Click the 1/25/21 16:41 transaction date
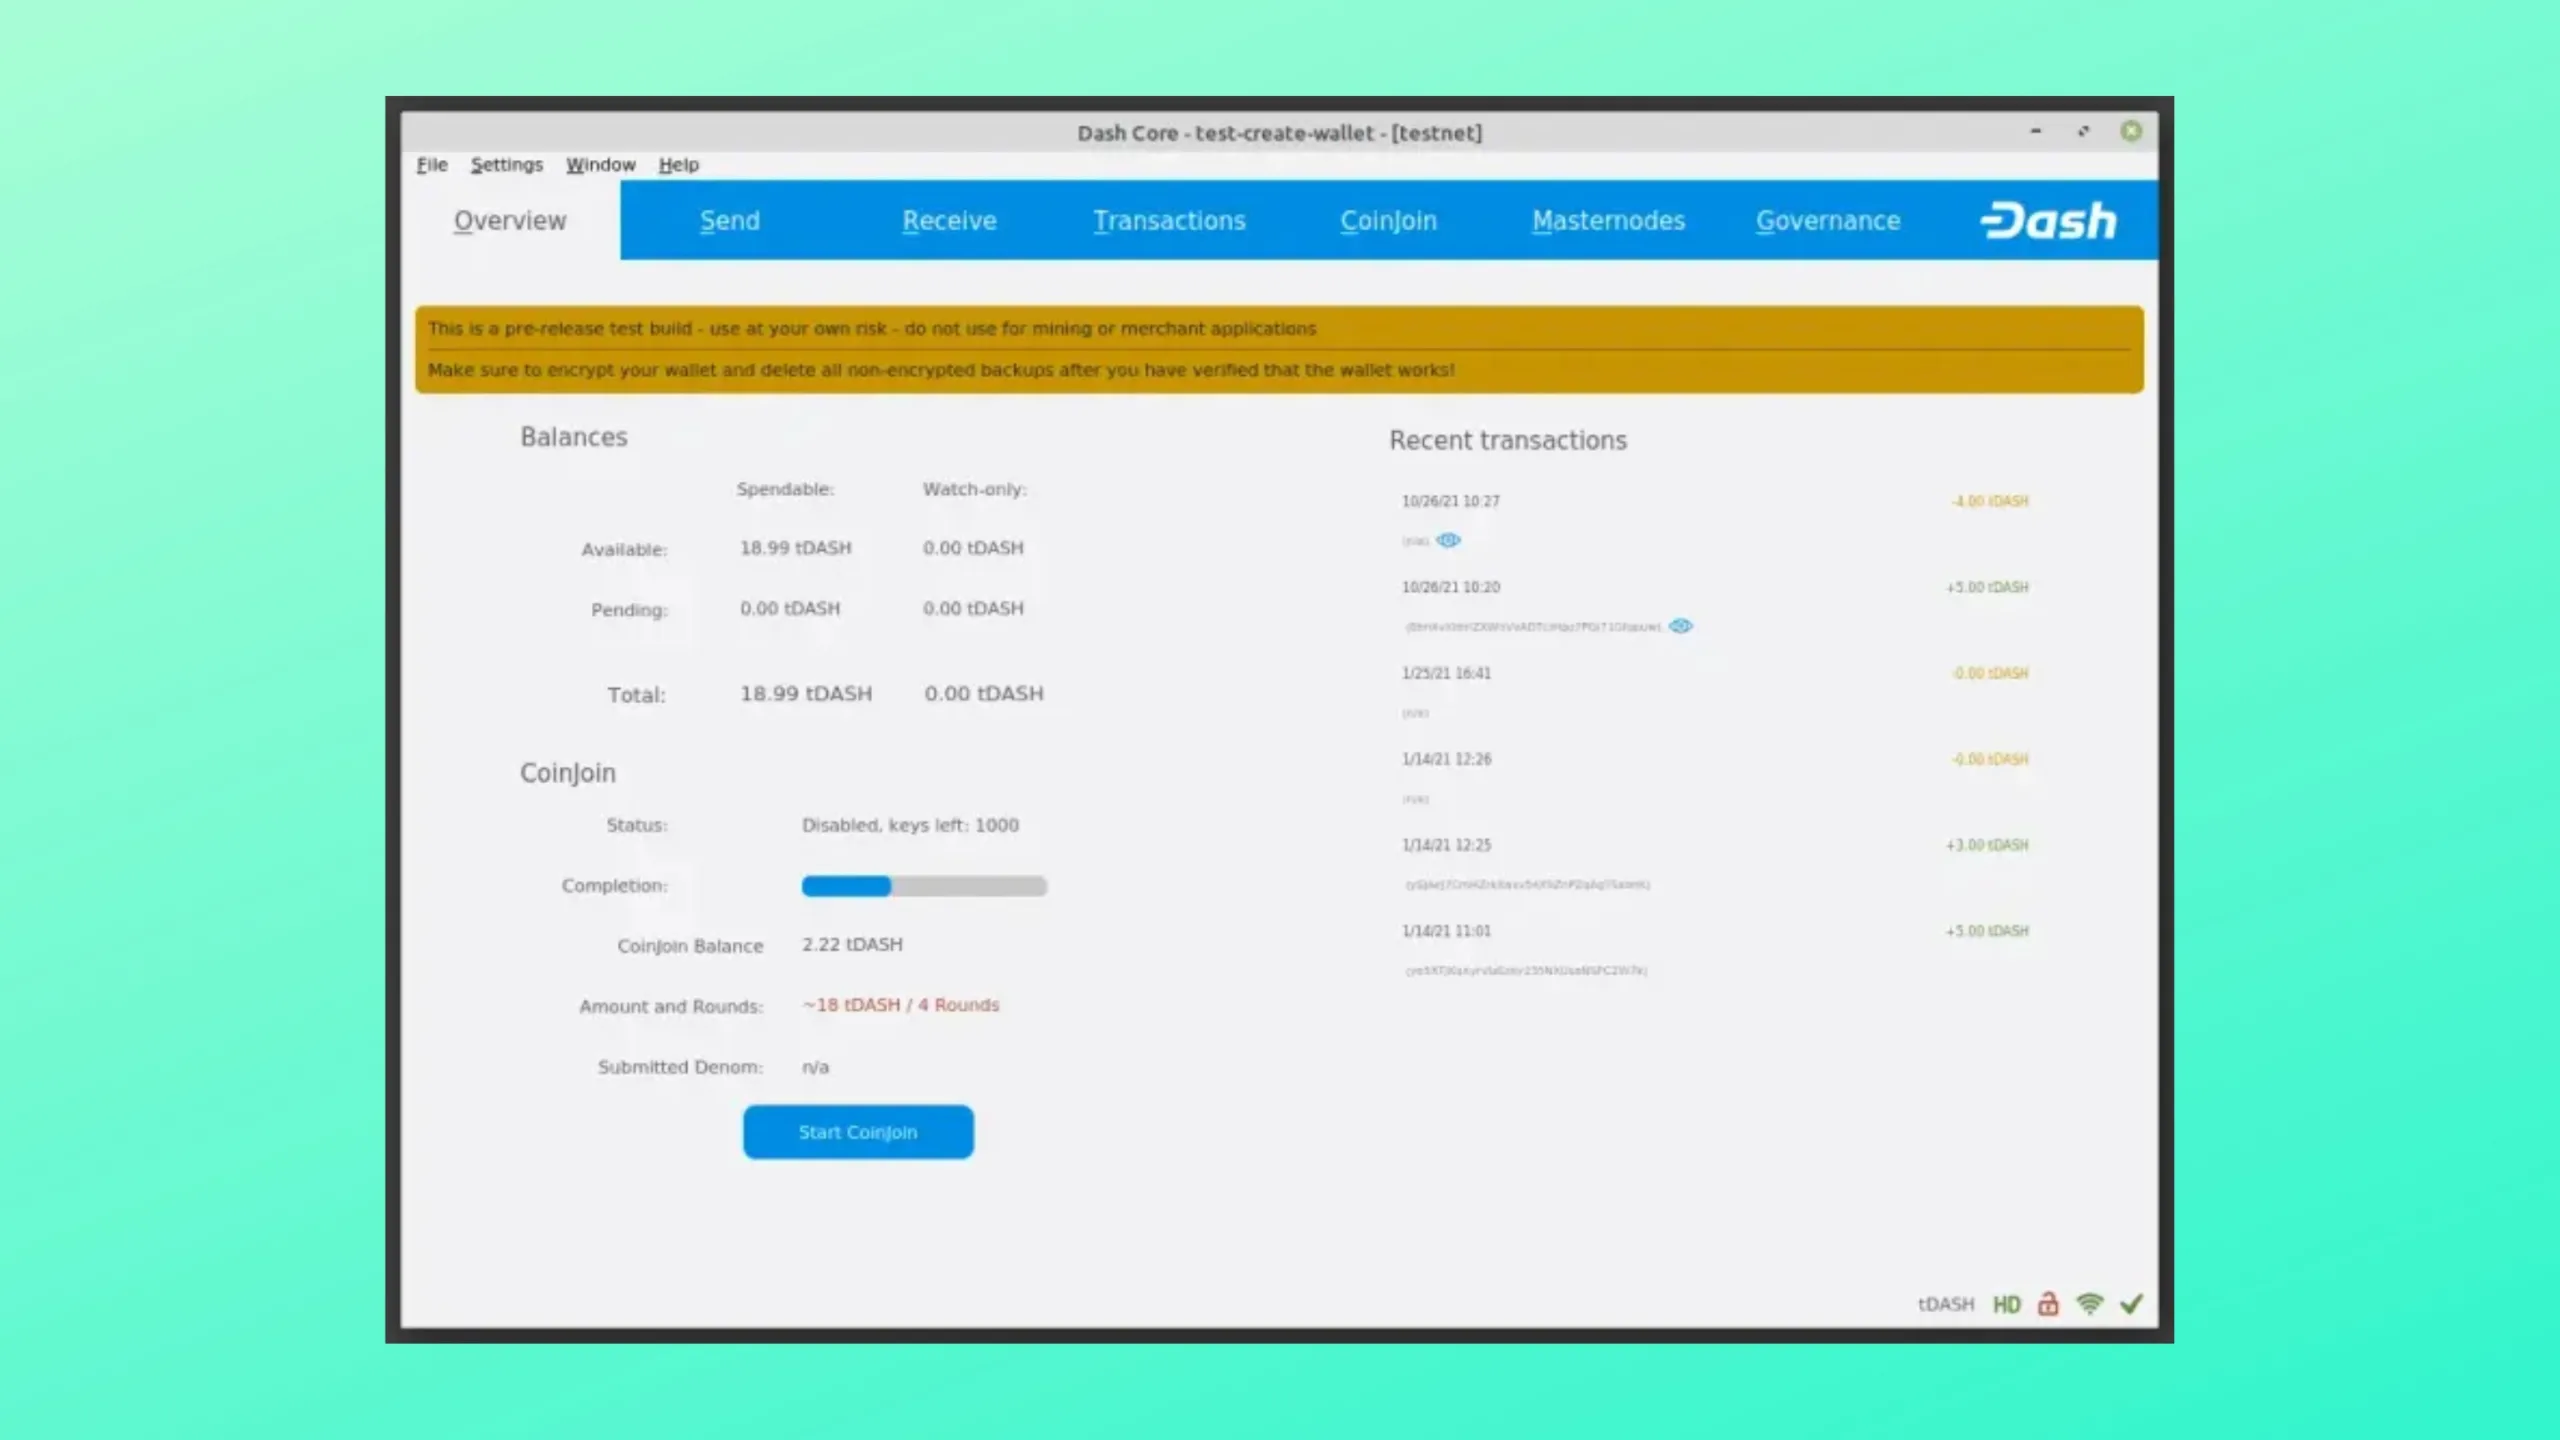Image resolution: width=2560 pixels, height=1440 pixels. tap(1446, 673)
